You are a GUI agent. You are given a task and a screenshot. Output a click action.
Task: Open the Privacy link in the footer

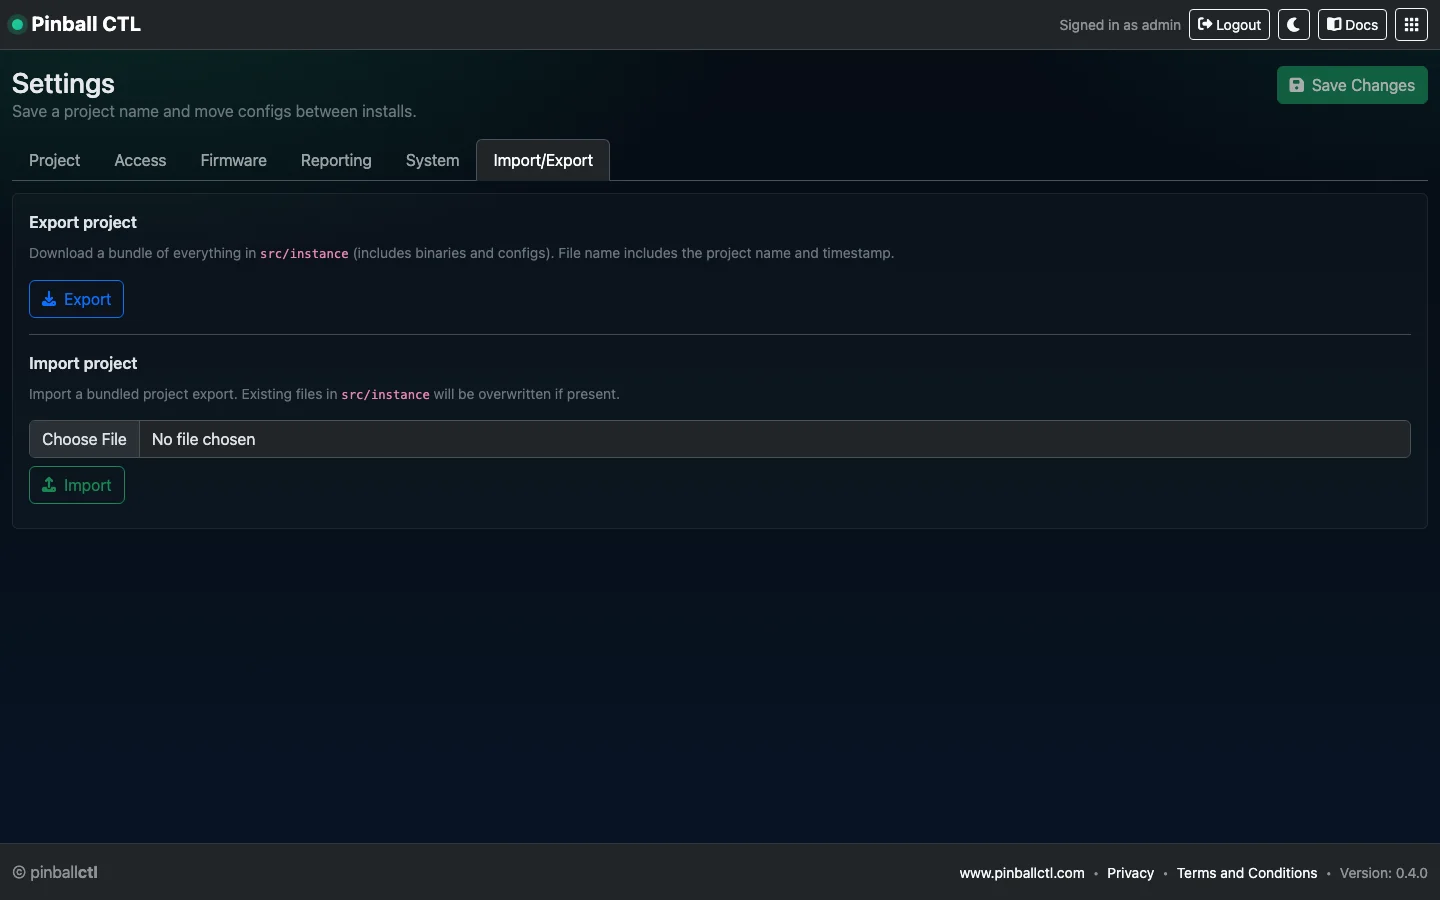[1129, 873]
